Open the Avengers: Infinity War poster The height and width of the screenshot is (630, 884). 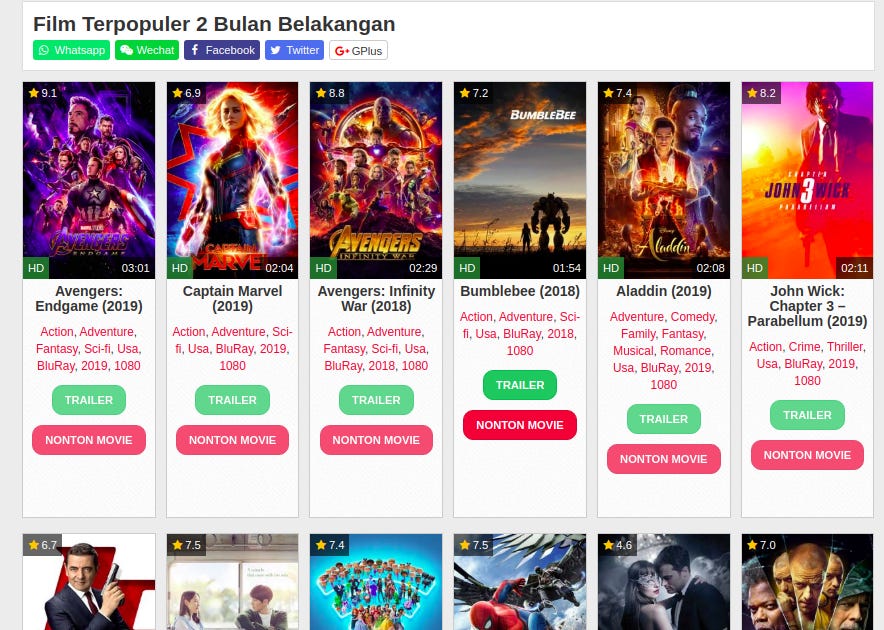coord(376,180)
